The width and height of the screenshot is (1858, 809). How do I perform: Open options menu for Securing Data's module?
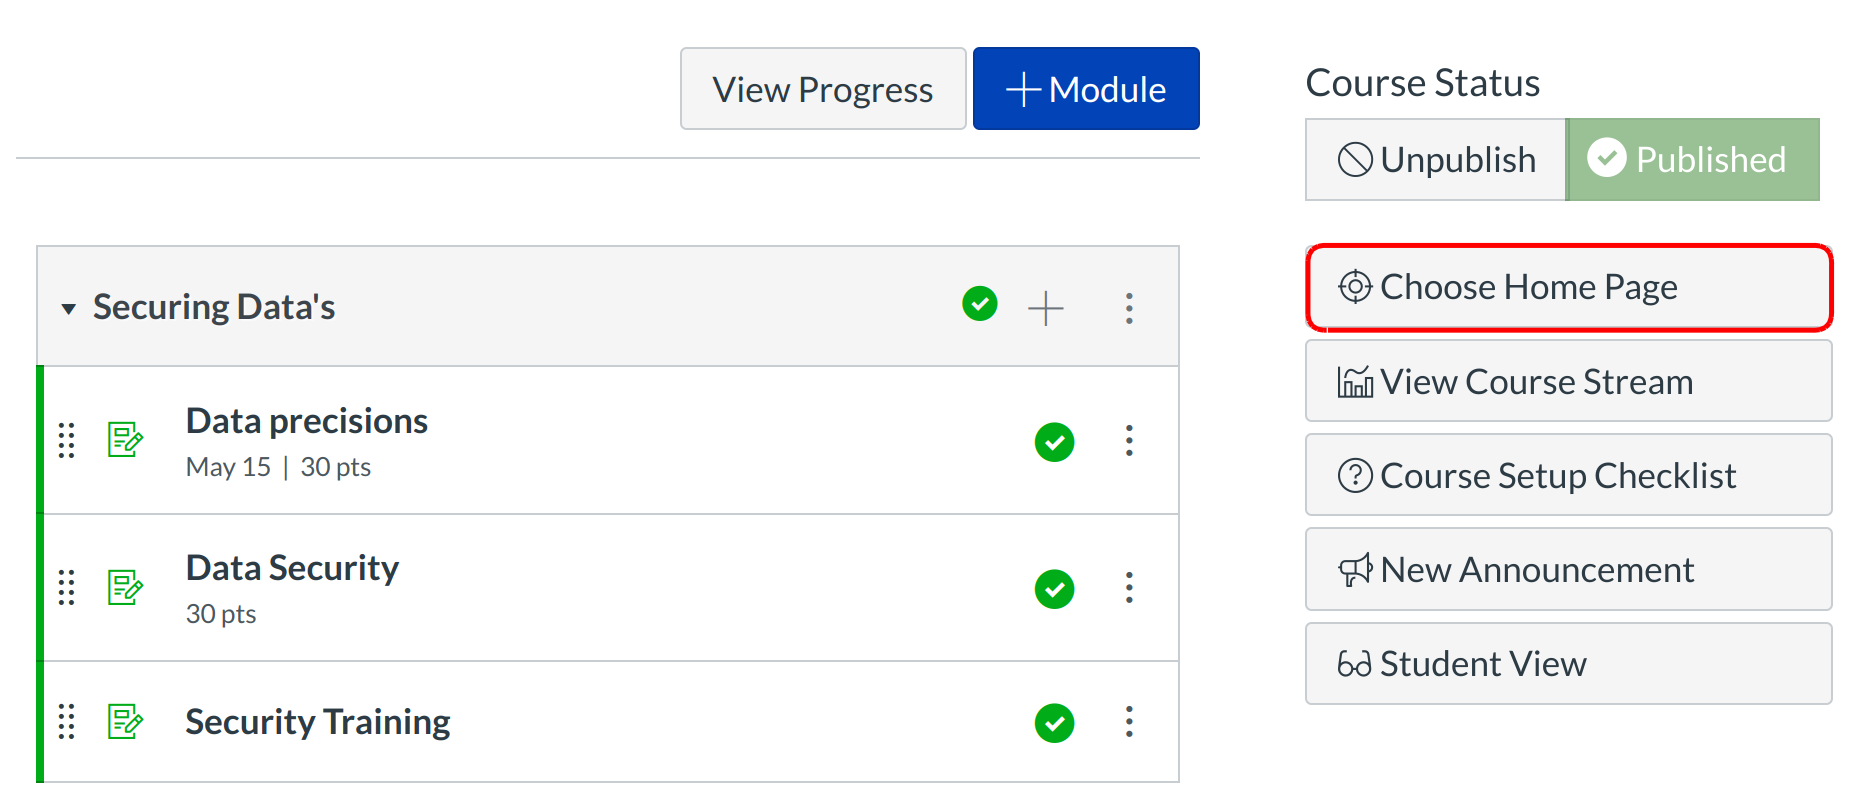(1129, 308)
